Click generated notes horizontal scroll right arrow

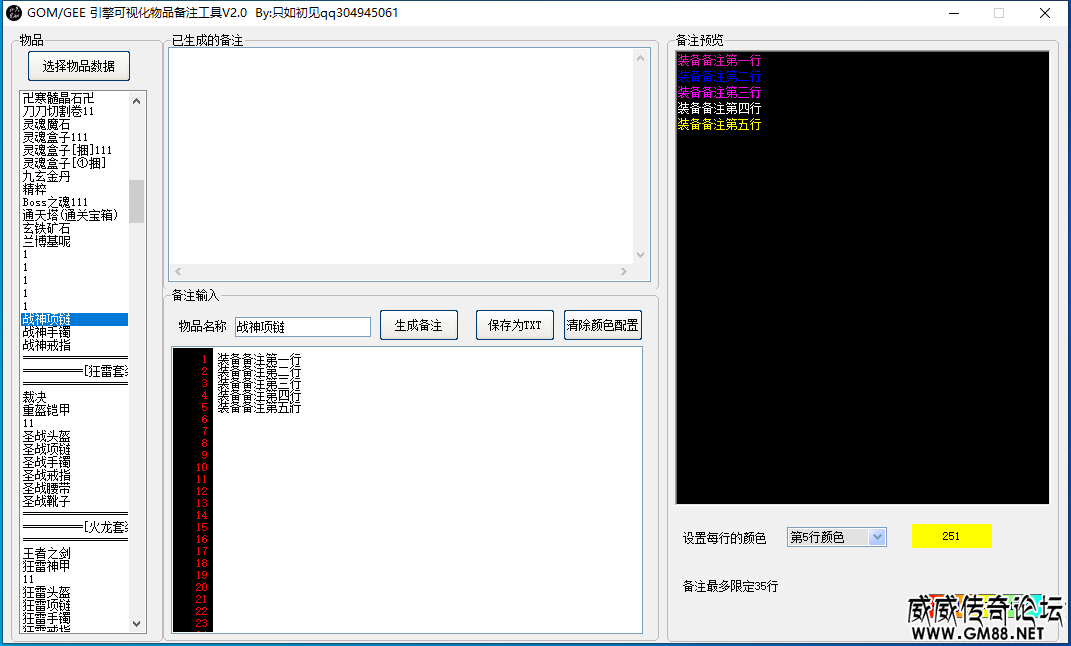pos(624,271)
